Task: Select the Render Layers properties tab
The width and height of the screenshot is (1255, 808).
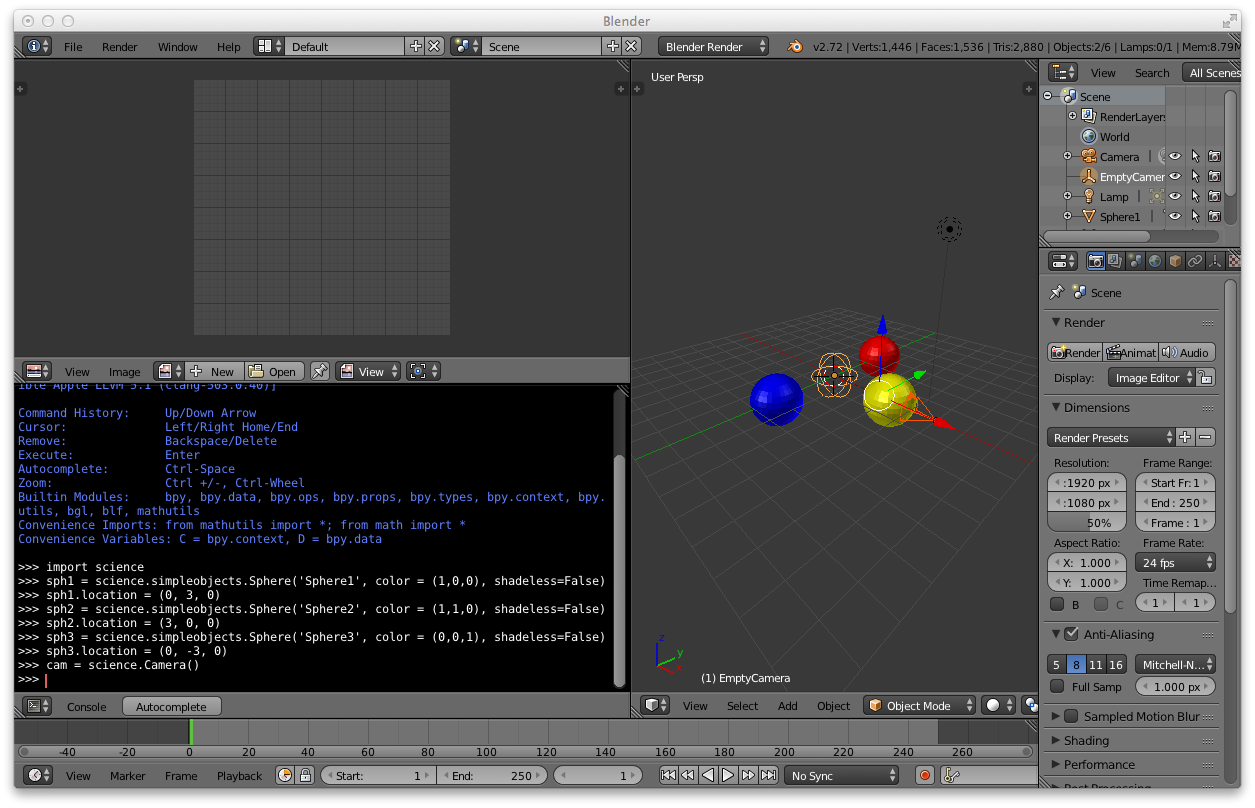Action: [1116, 261]
